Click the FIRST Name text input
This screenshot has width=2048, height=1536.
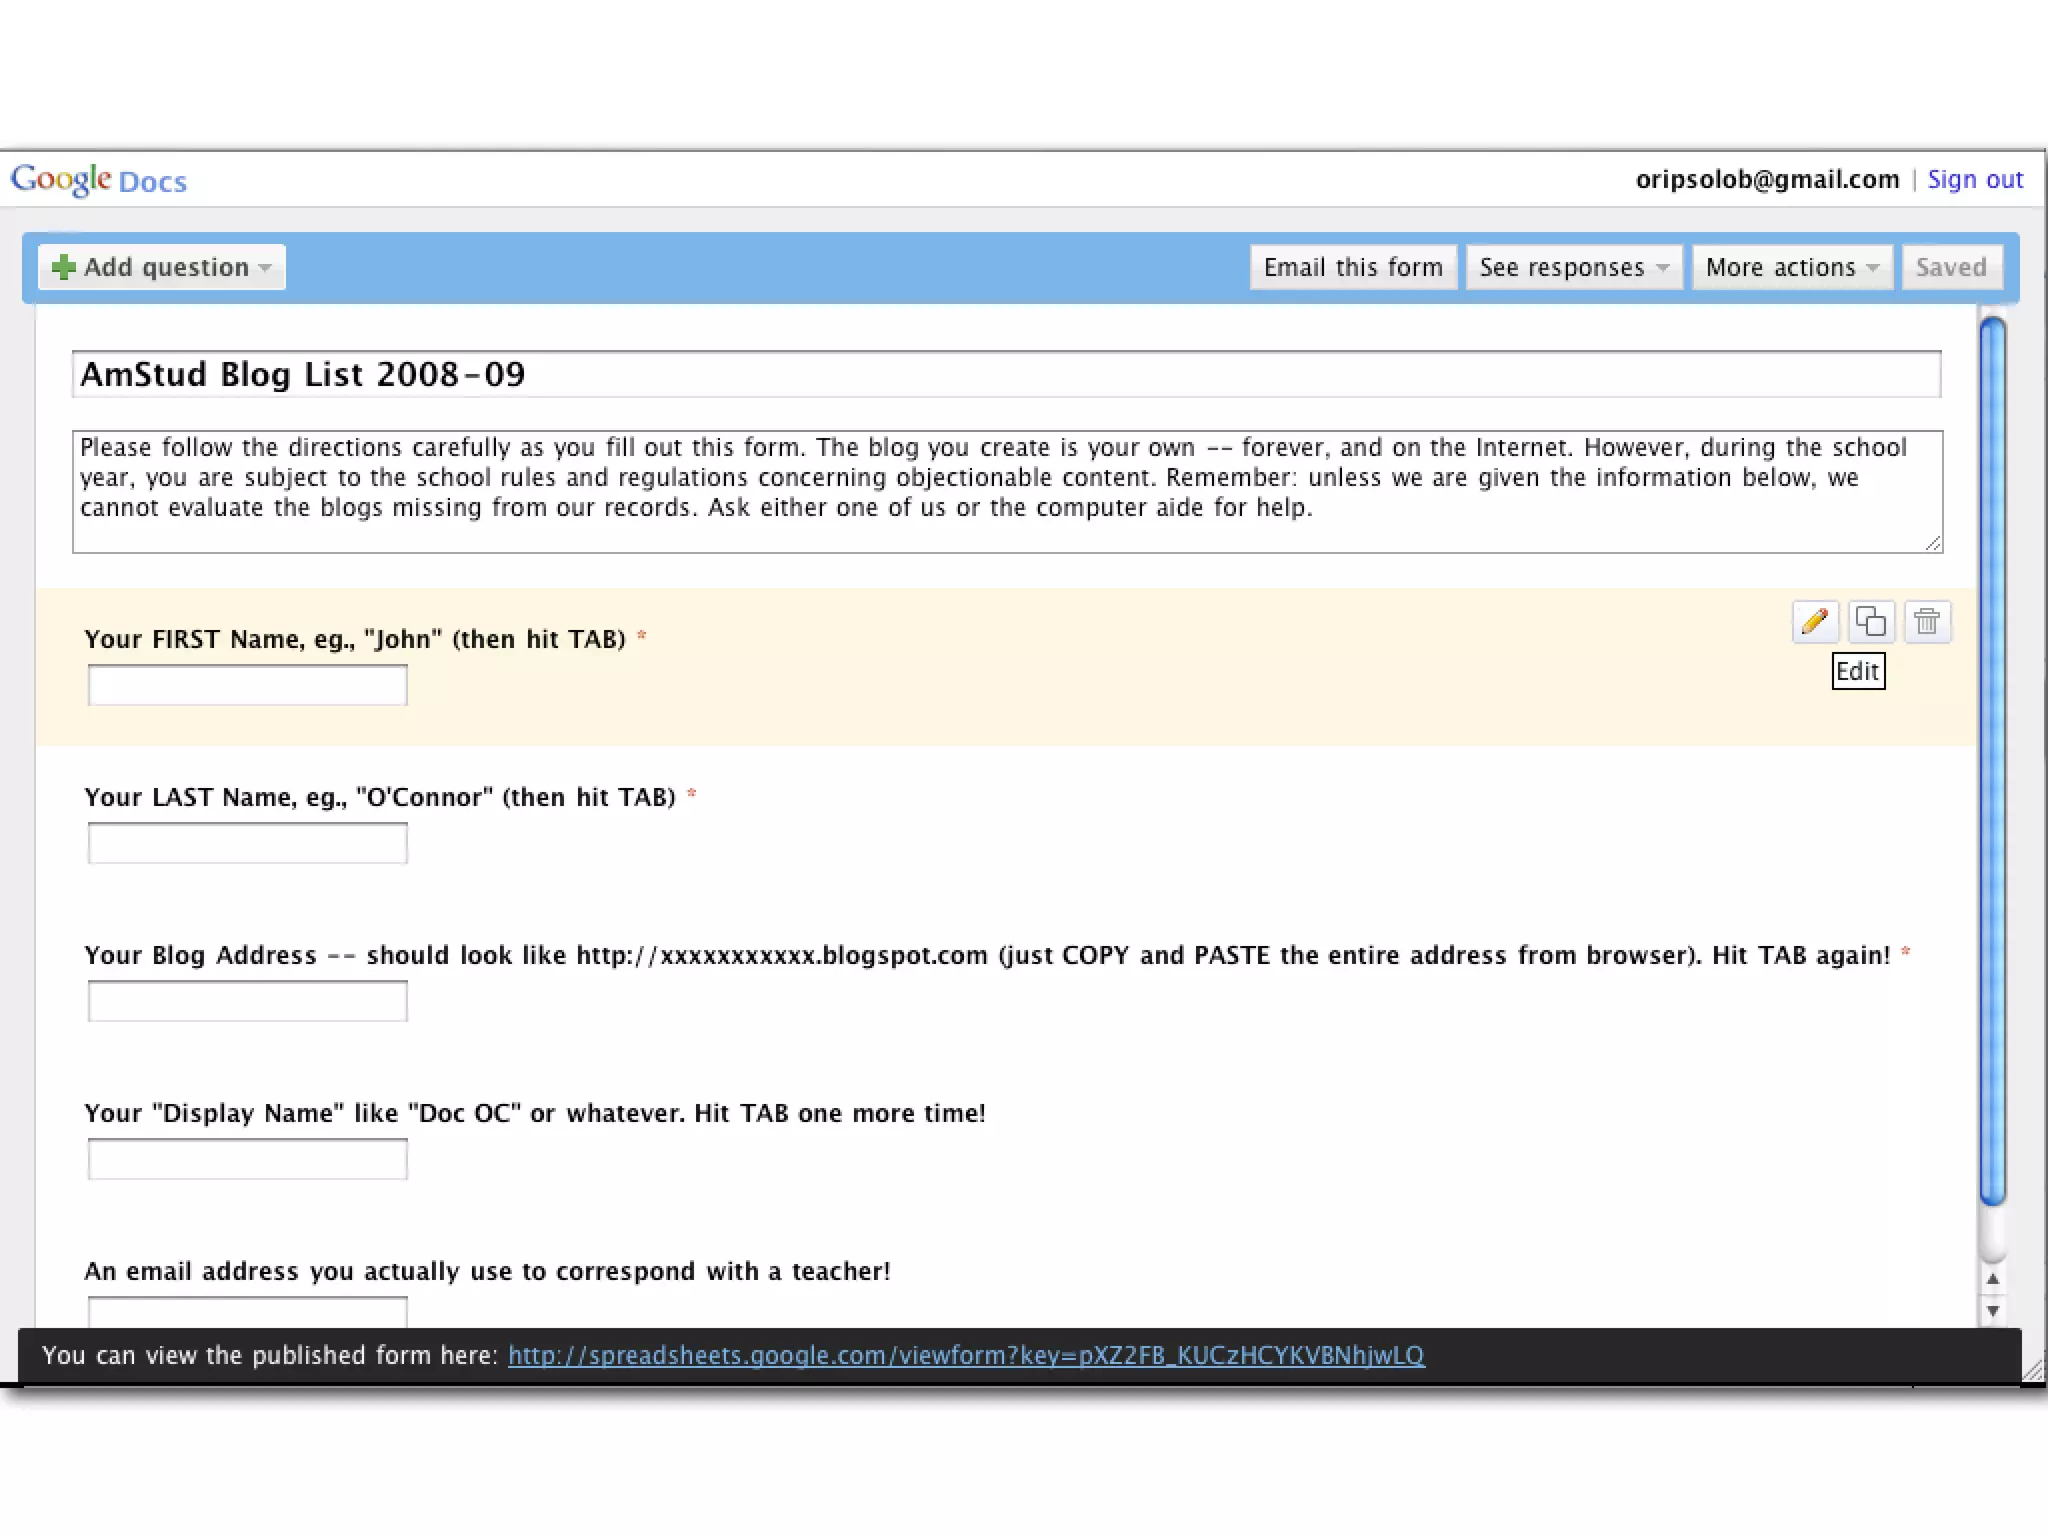pos(247,685)
